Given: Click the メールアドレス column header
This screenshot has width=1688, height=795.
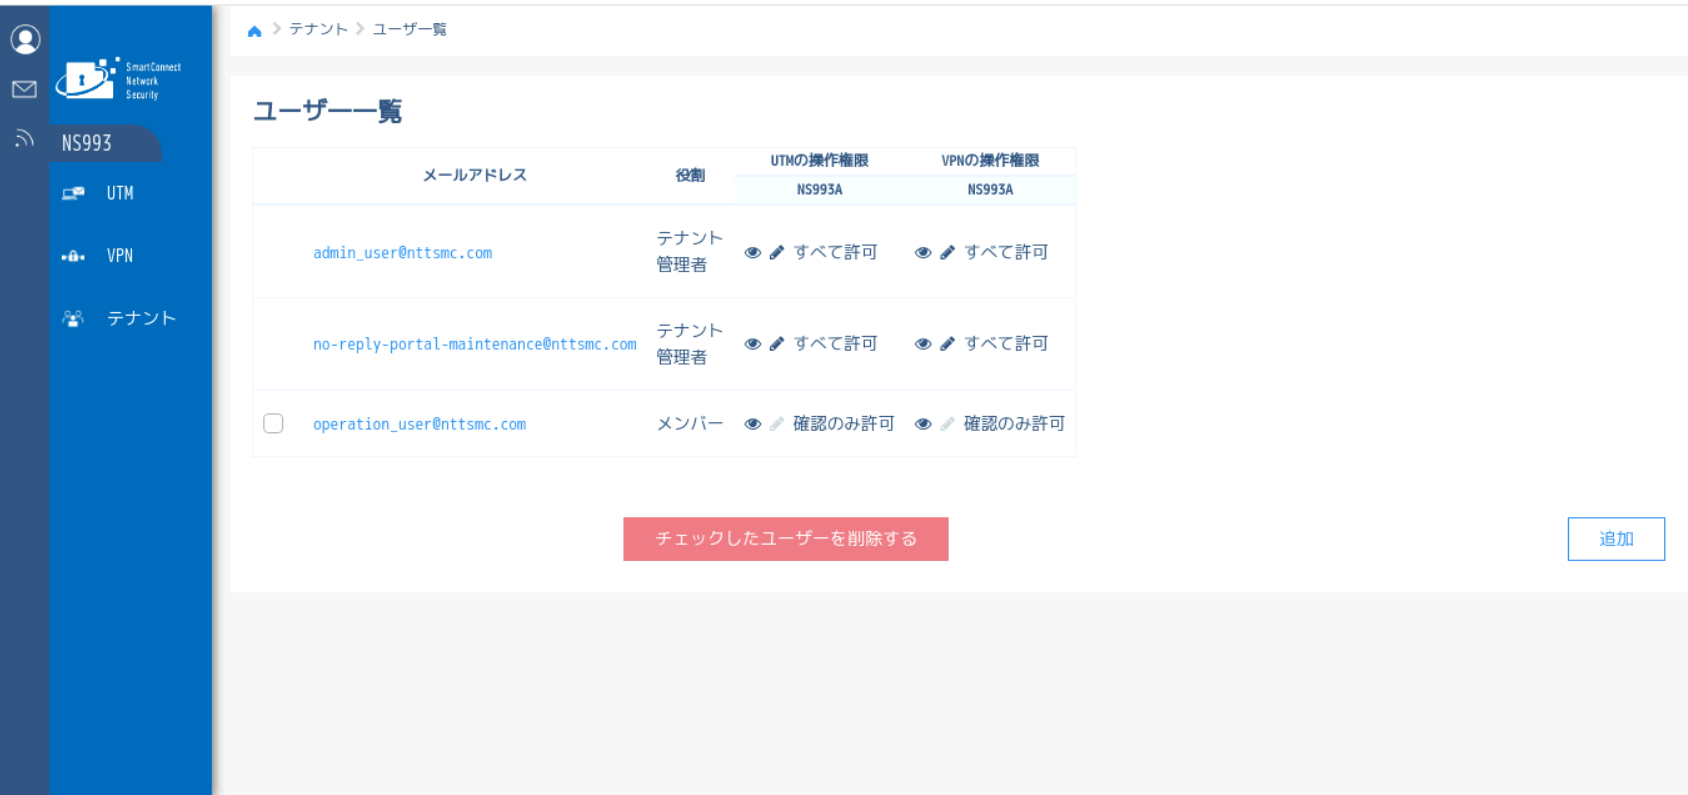Looking at the screenshot, I should pos(475,175).
